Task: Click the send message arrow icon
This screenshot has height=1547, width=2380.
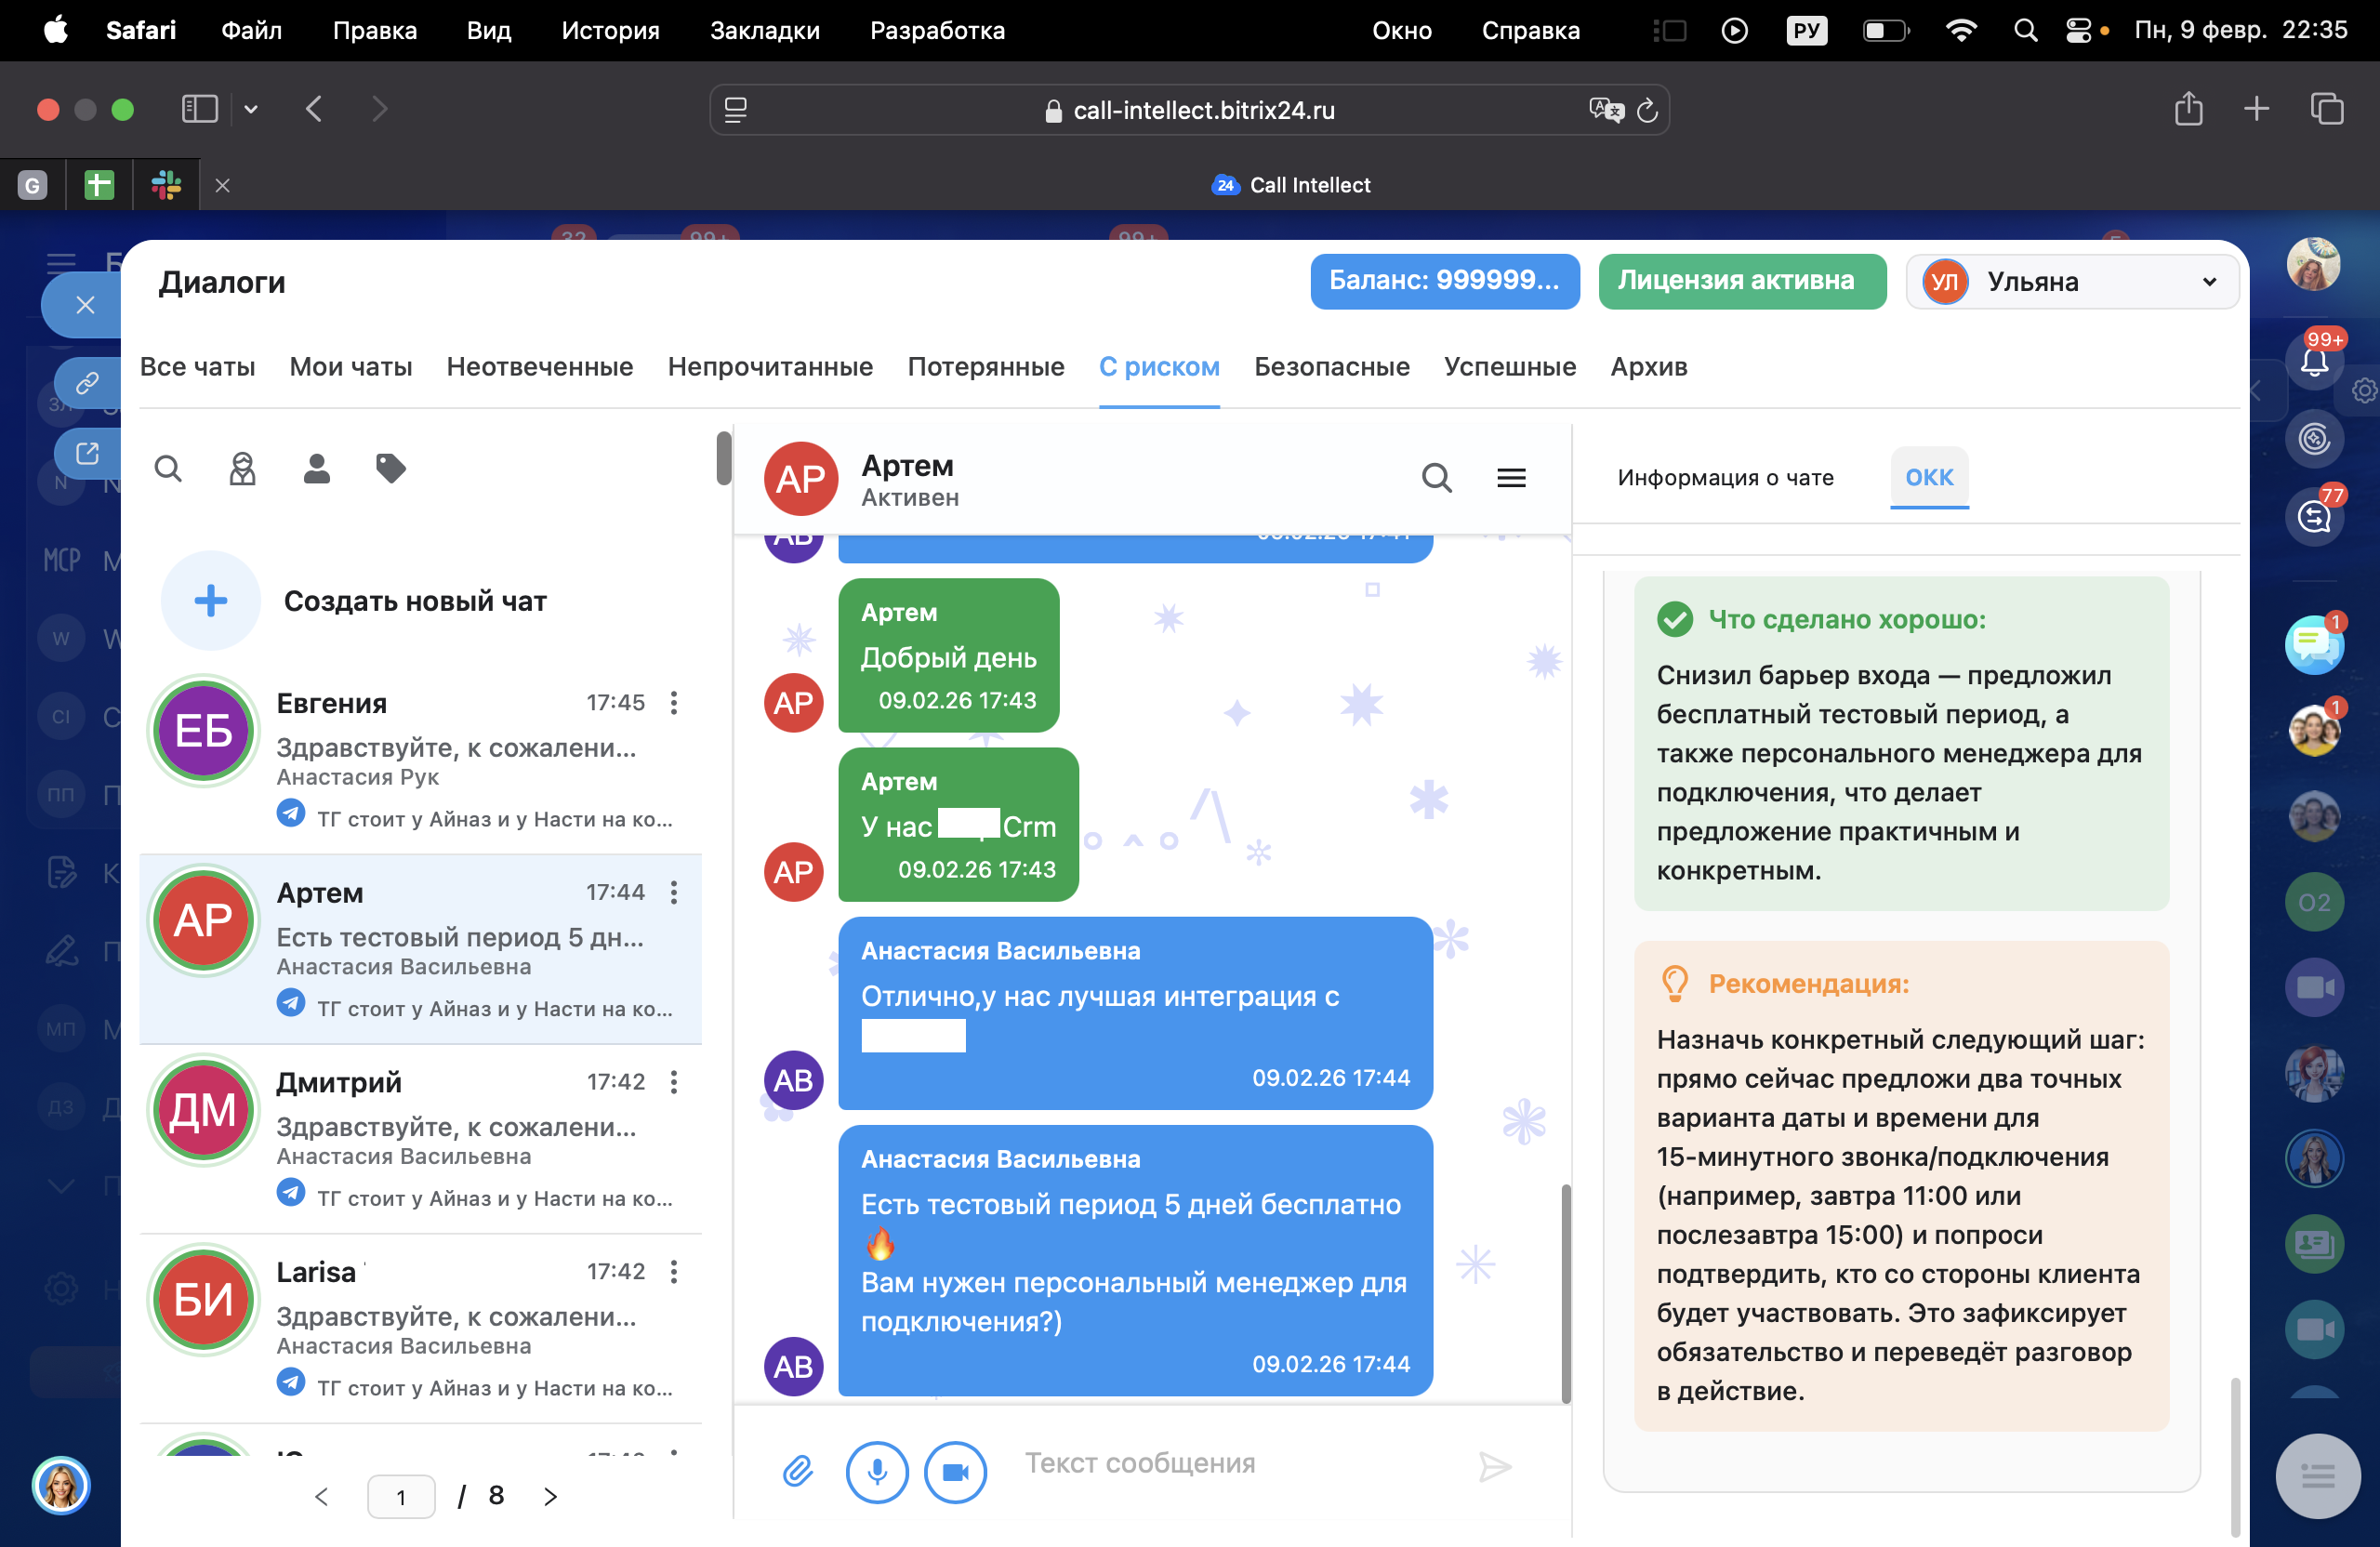Action: click(1494, 1467)
